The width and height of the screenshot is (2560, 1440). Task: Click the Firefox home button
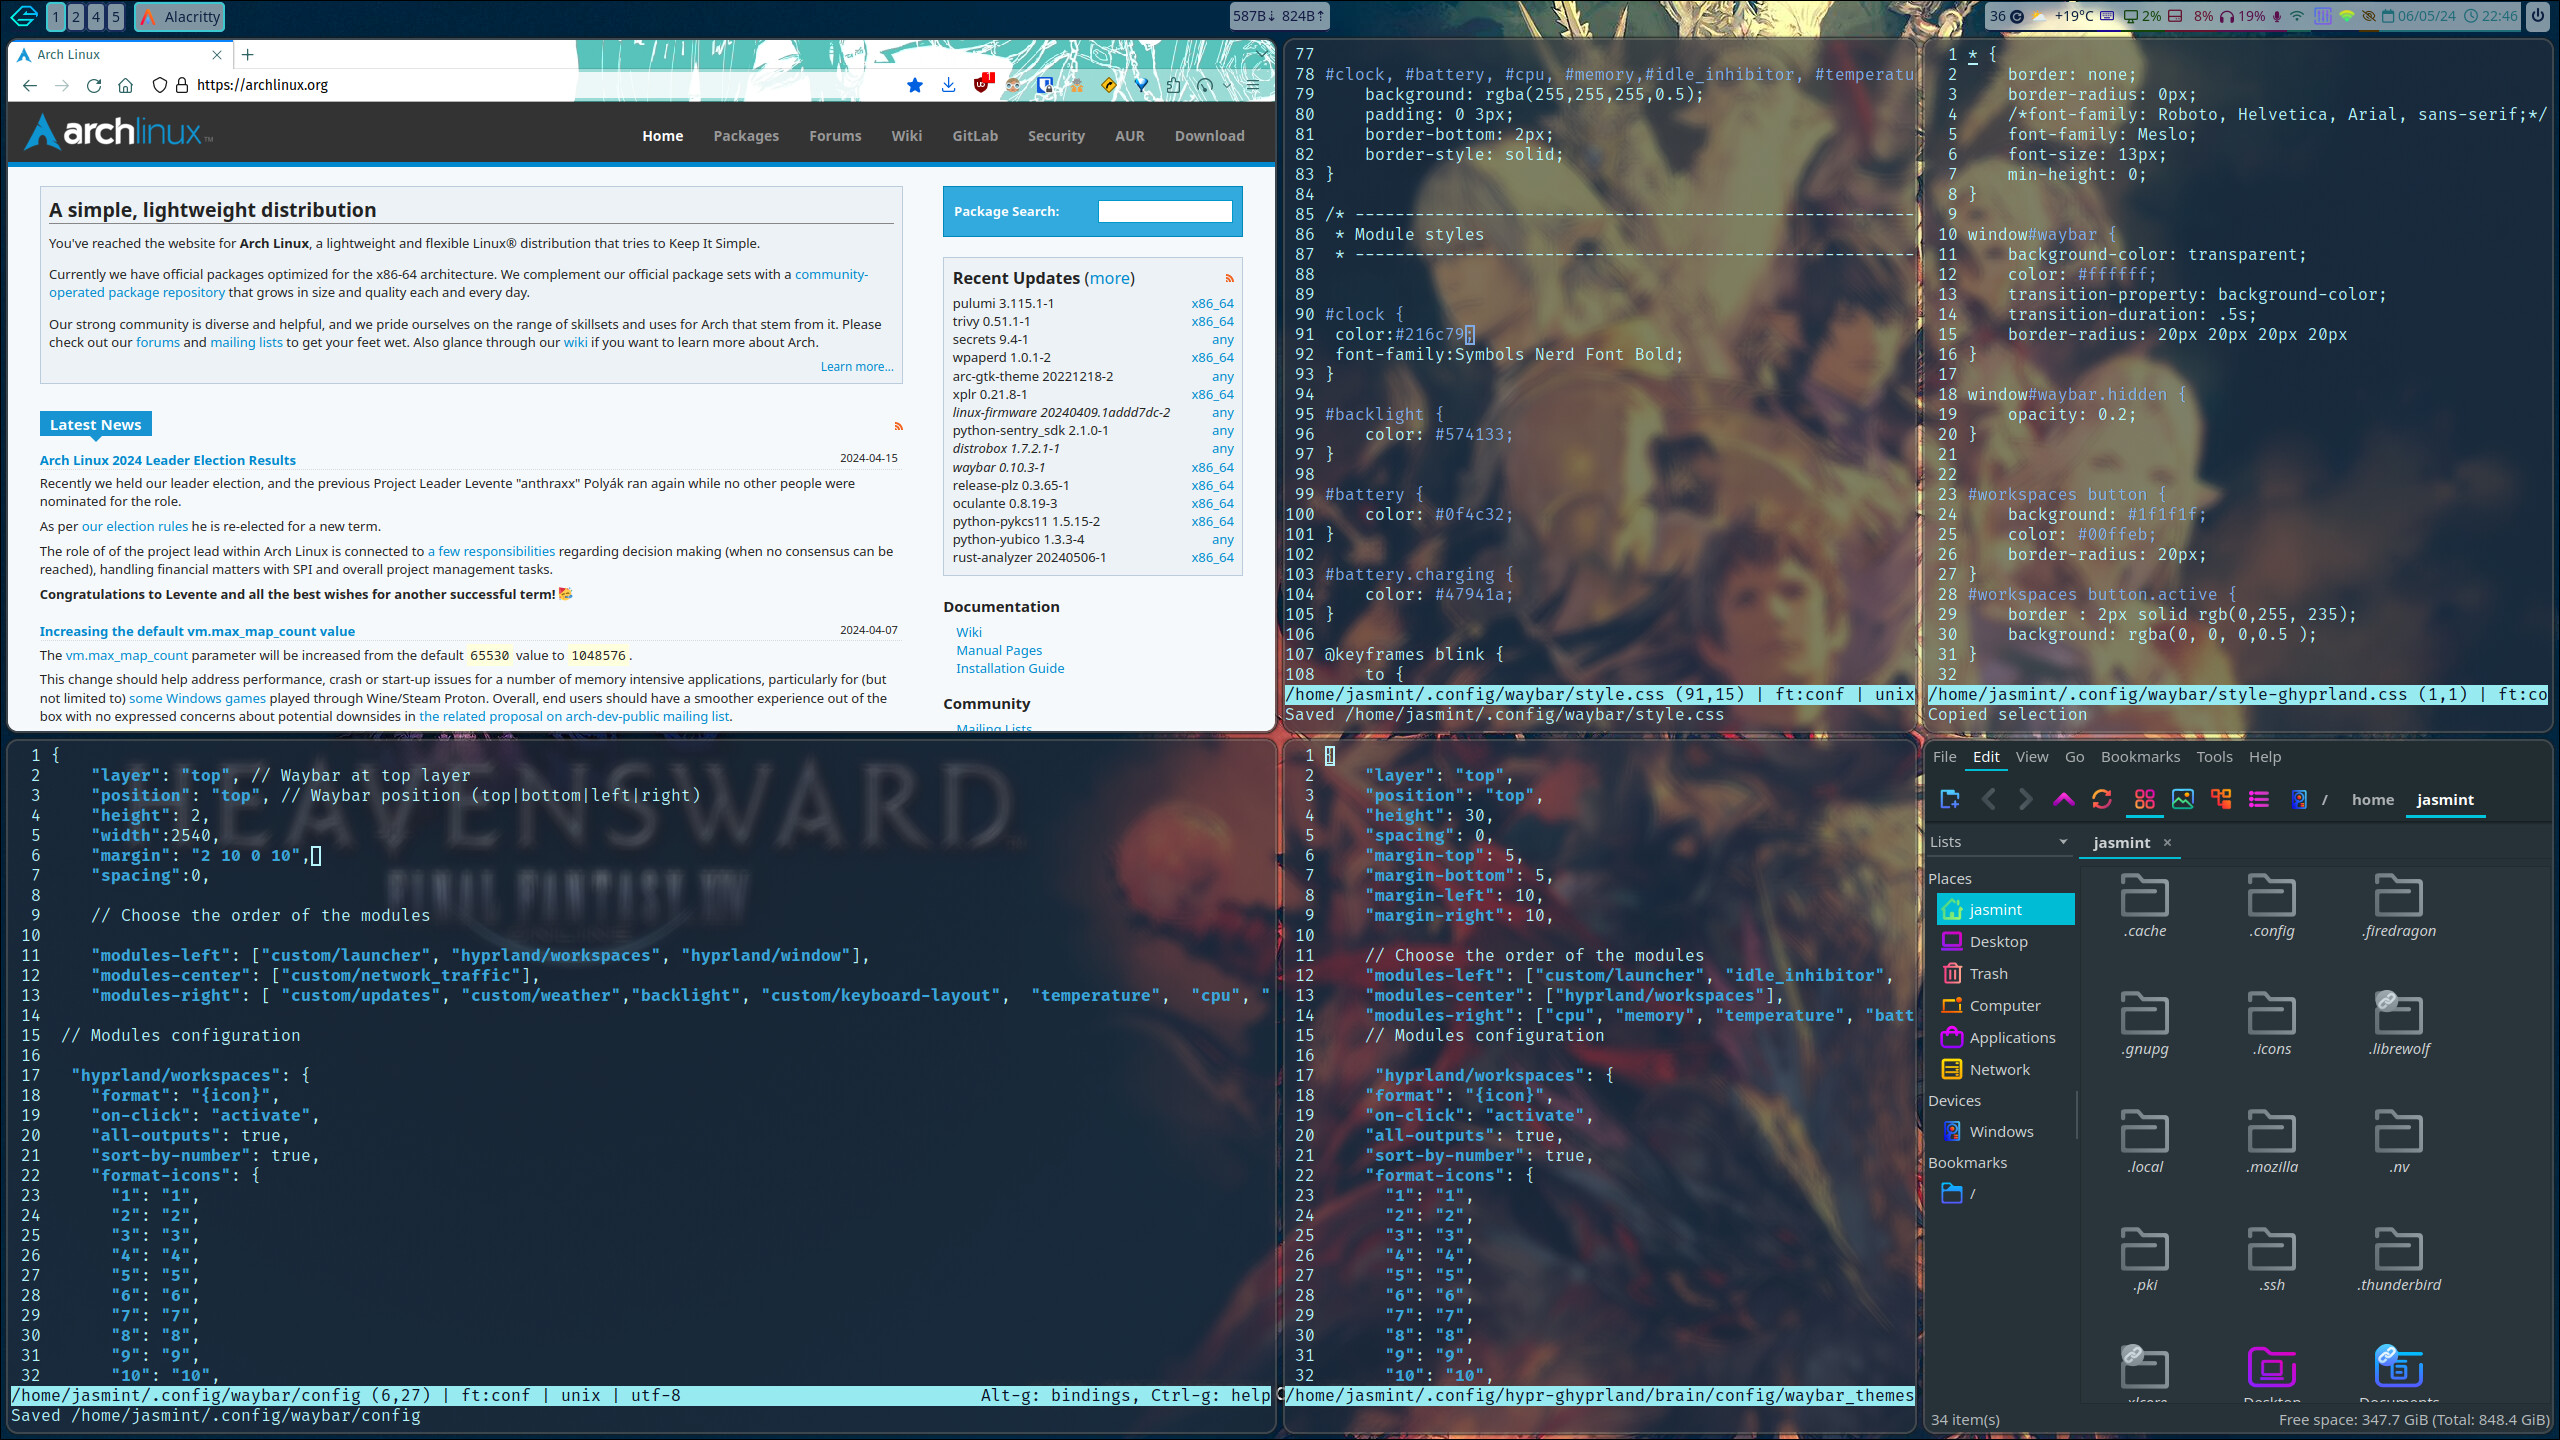126,85
